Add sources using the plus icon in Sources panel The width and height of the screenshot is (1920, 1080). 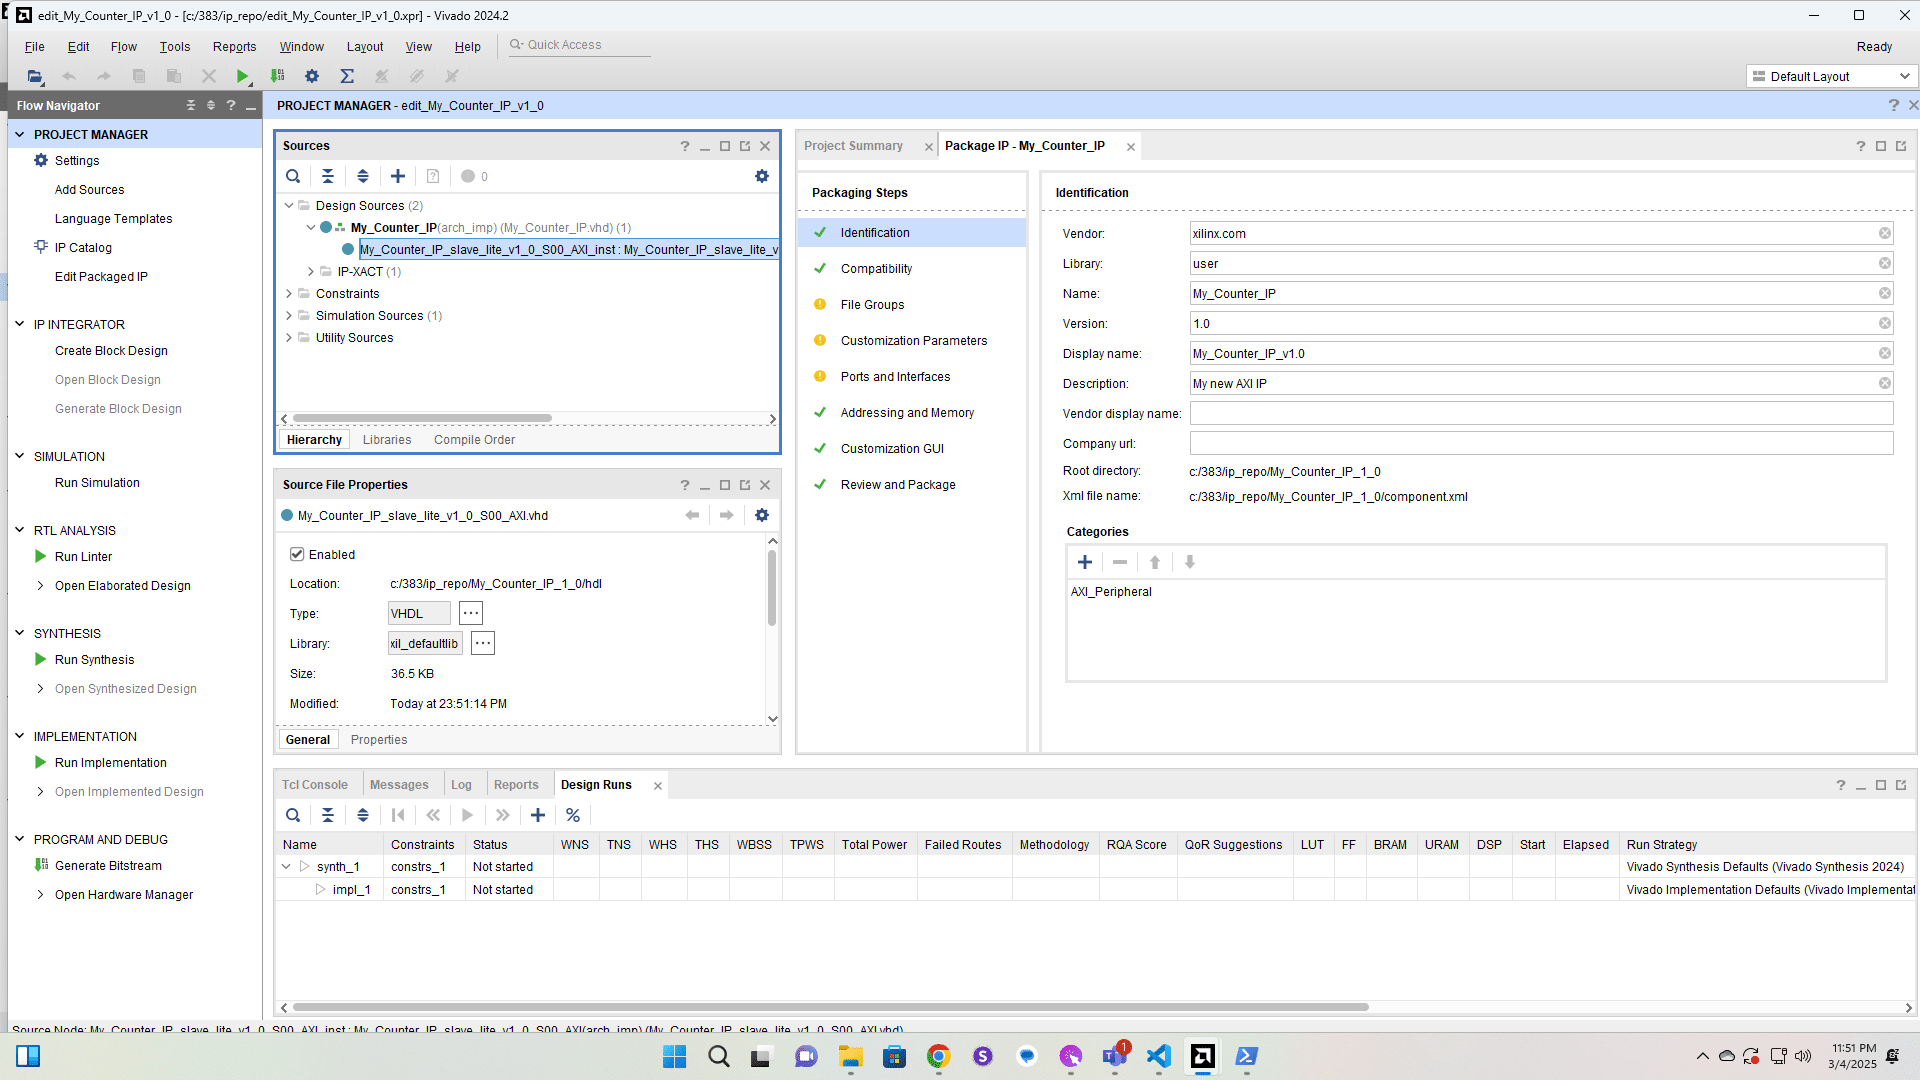[397, 176]
